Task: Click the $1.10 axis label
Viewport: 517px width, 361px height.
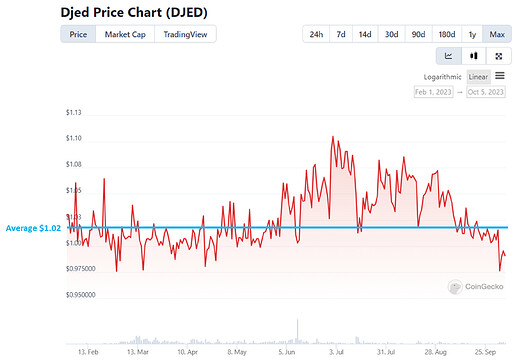Action: (73, 138)
